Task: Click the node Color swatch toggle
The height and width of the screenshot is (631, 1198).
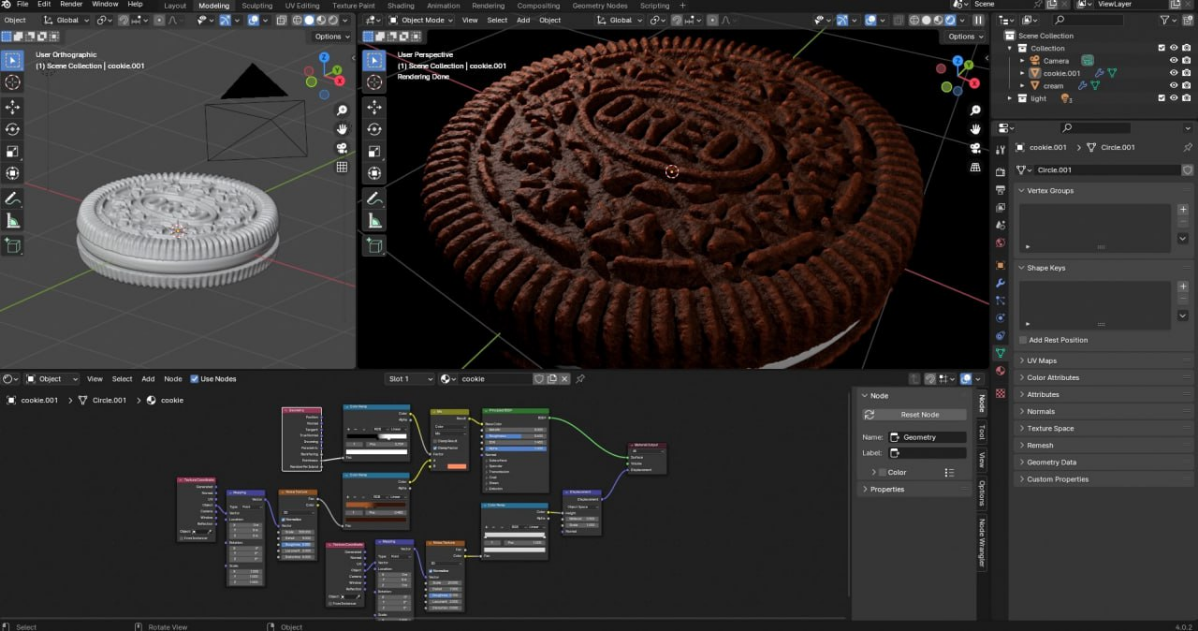Action: pyautogui.click(x=882, y=473)
